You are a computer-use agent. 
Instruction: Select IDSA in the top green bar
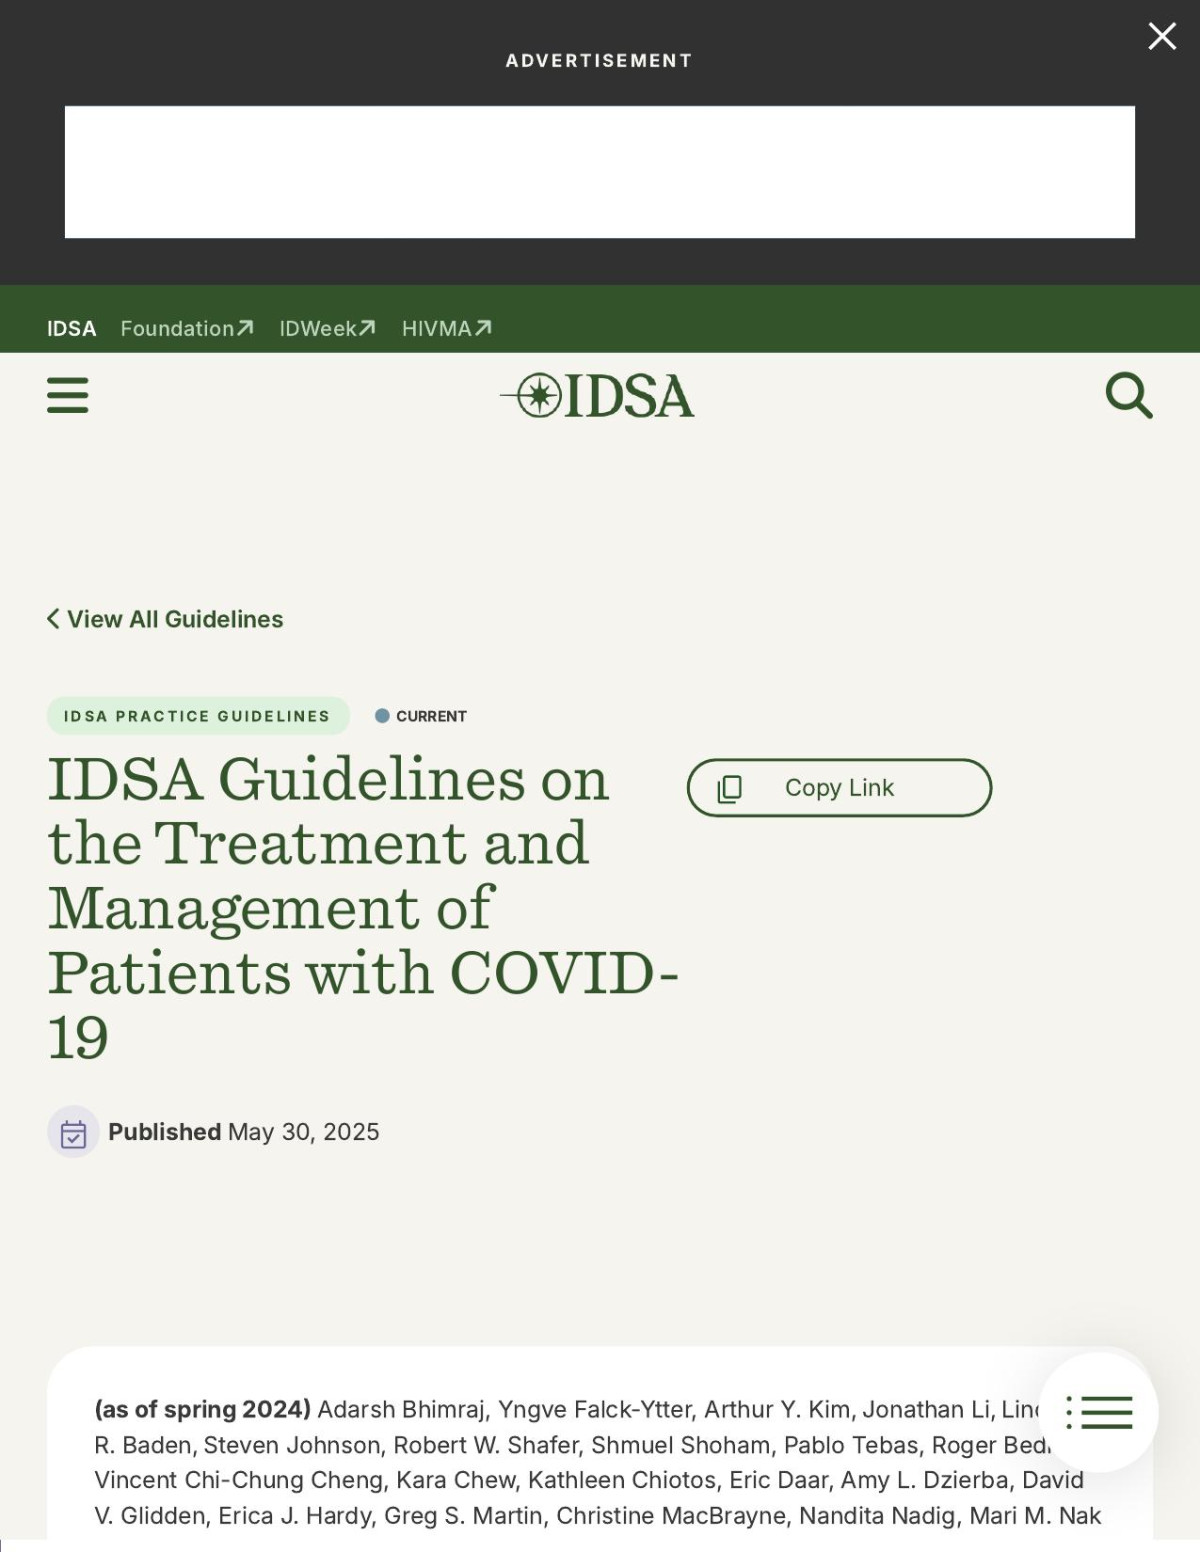pyautogui.click(x=71, y=328)
